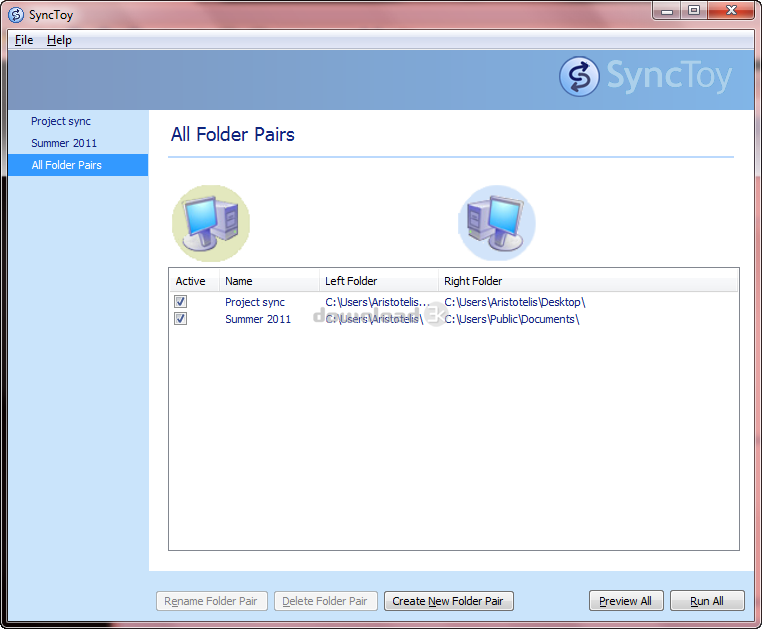Open Project sync link in the table
The height and width of the screenshot is (629, 762).
pos(255,302)
